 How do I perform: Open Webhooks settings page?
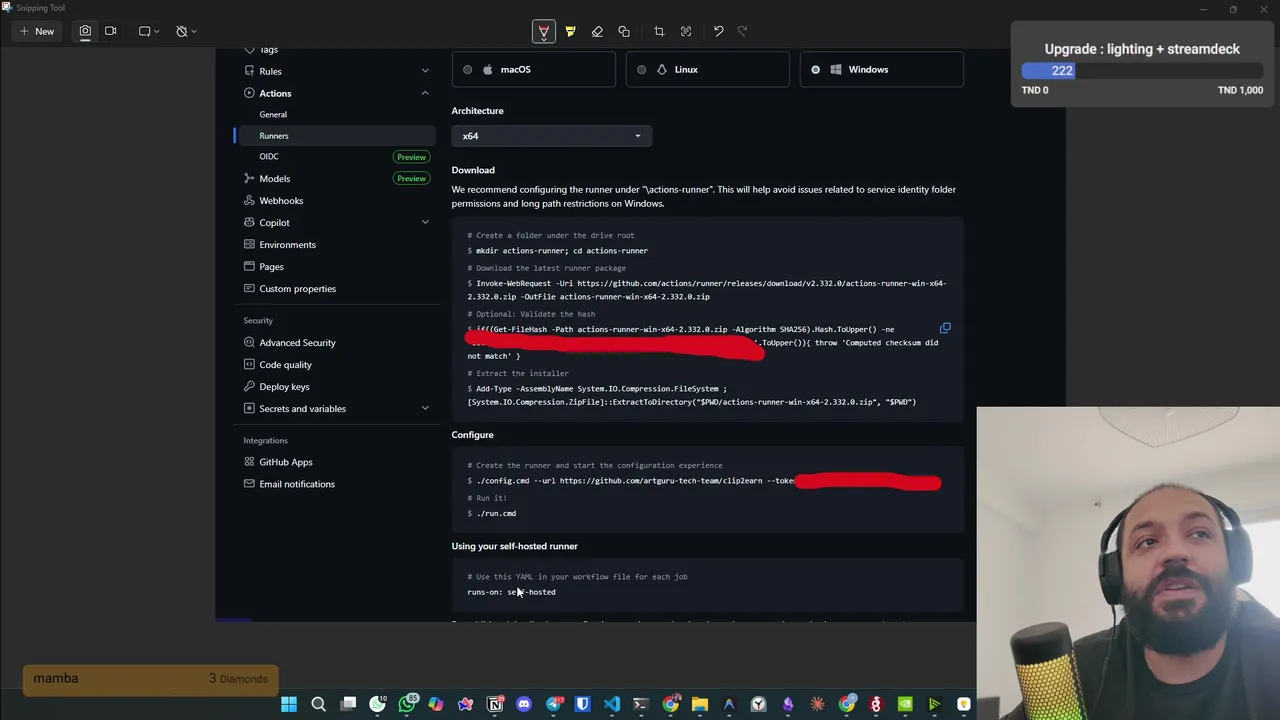tap(281, 200)
